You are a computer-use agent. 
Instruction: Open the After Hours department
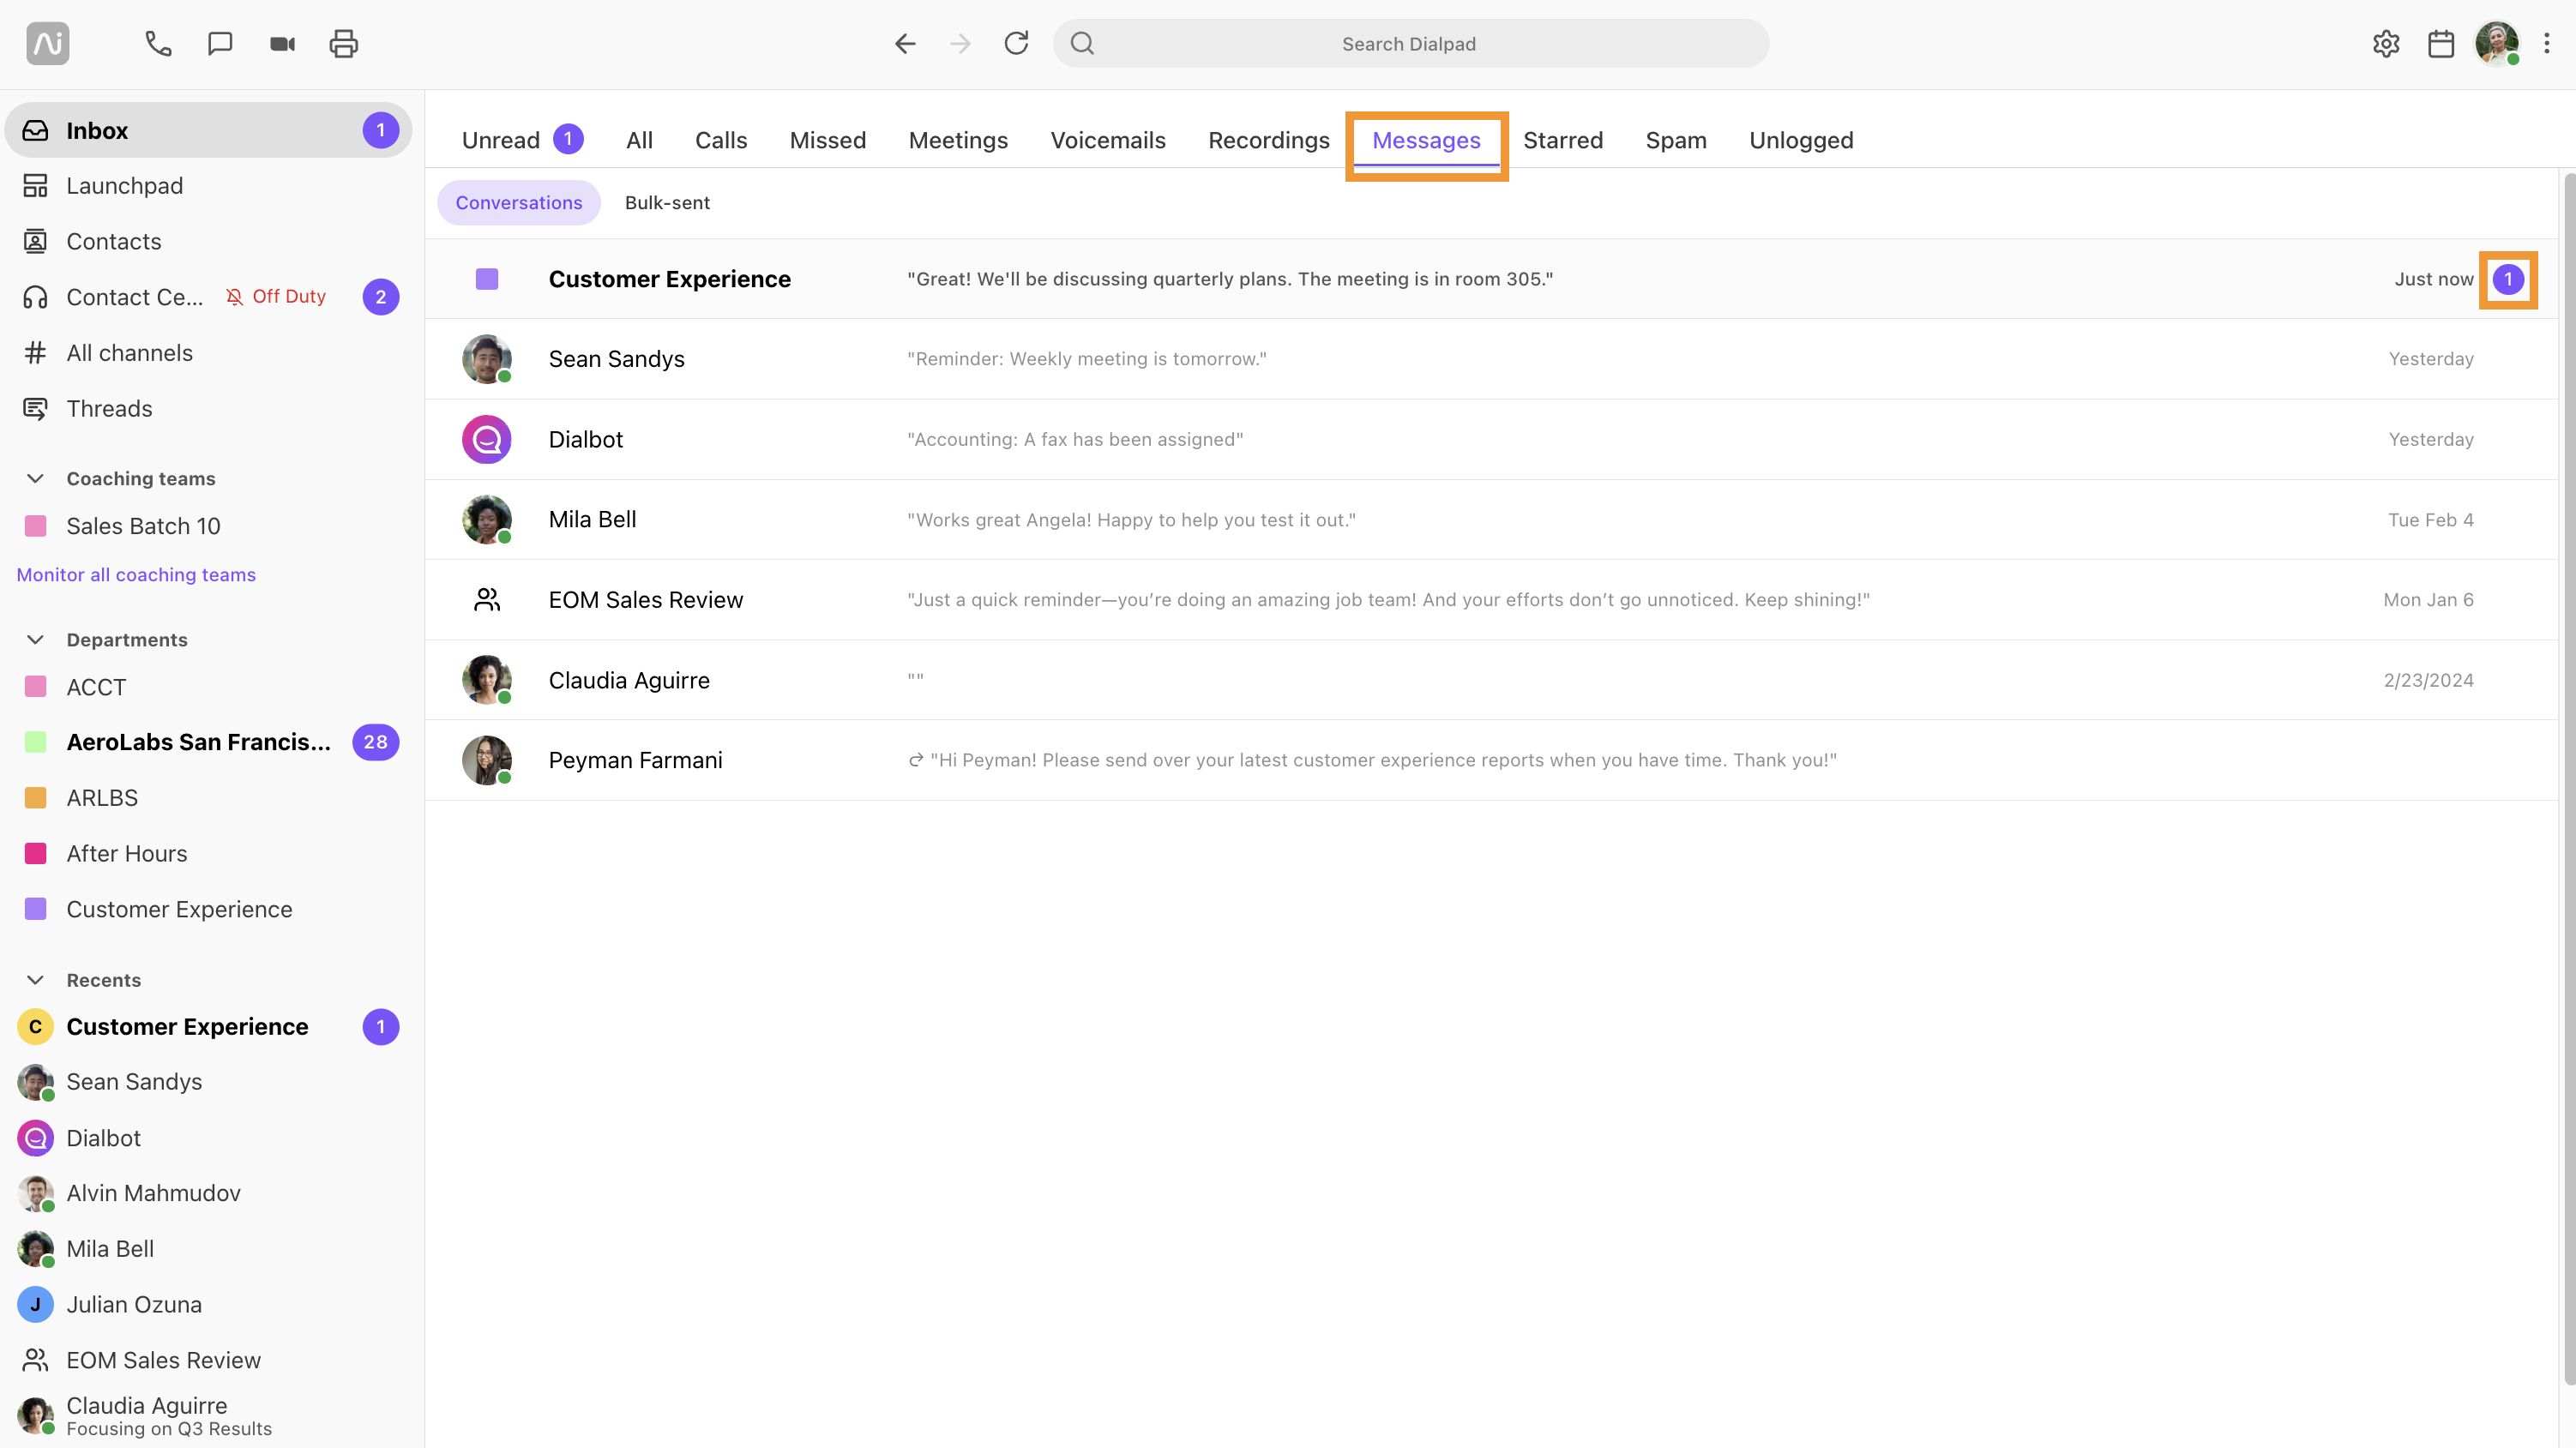coord(208,853)
